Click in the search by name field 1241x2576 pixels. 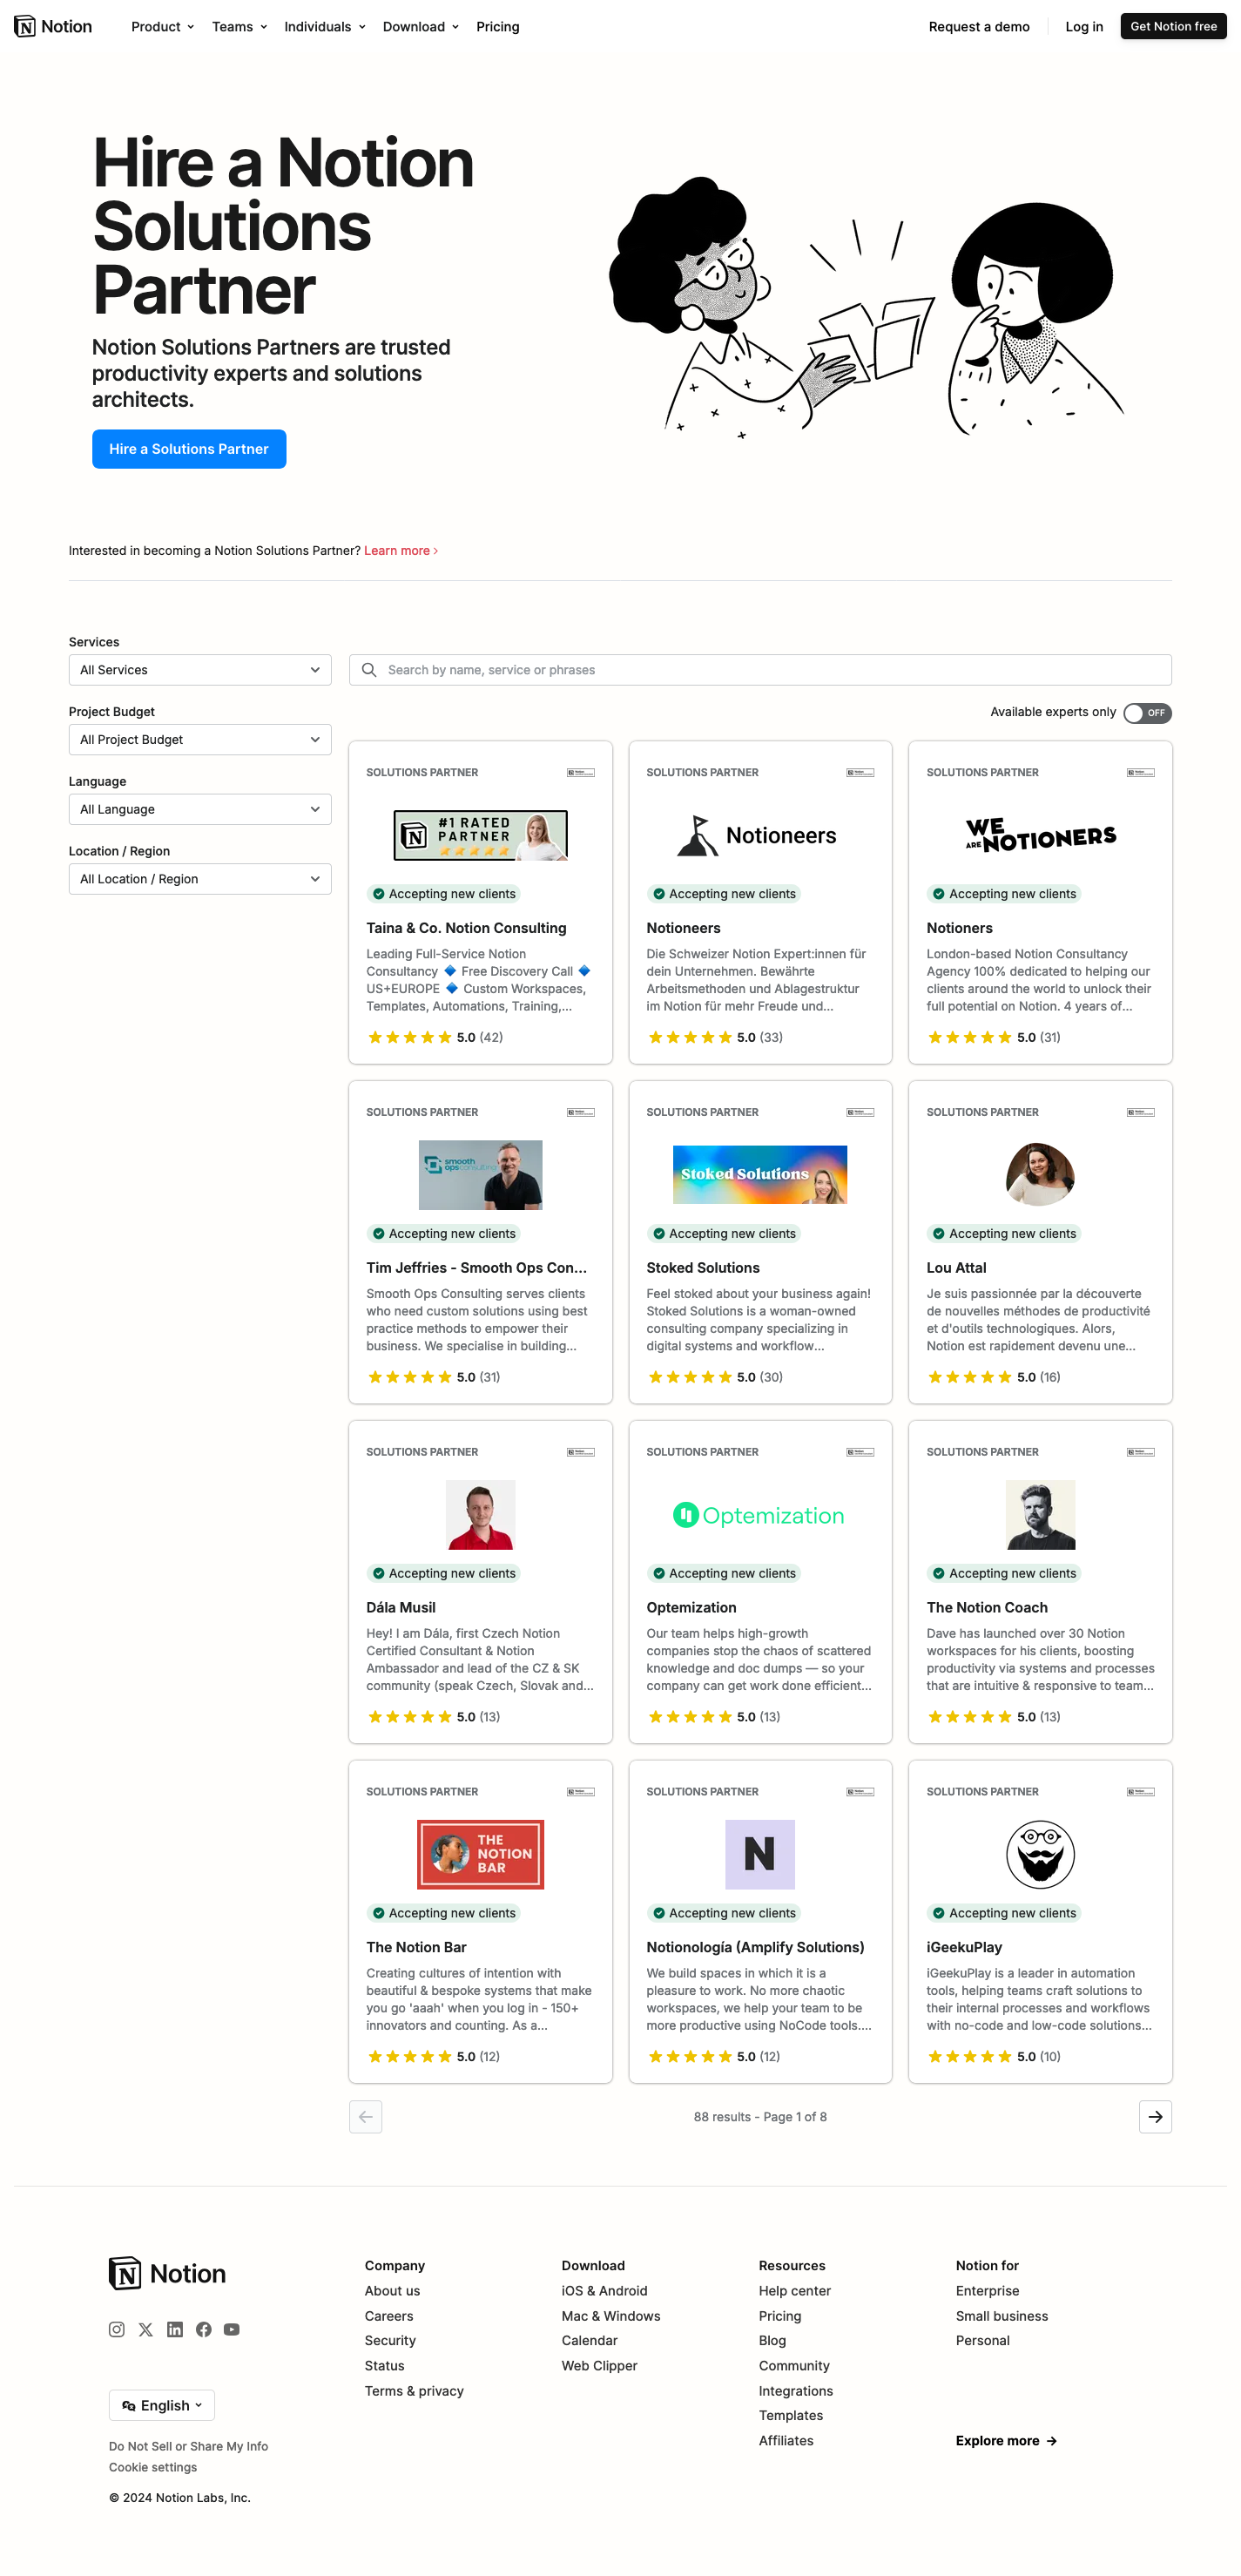[x=760, y=670]
